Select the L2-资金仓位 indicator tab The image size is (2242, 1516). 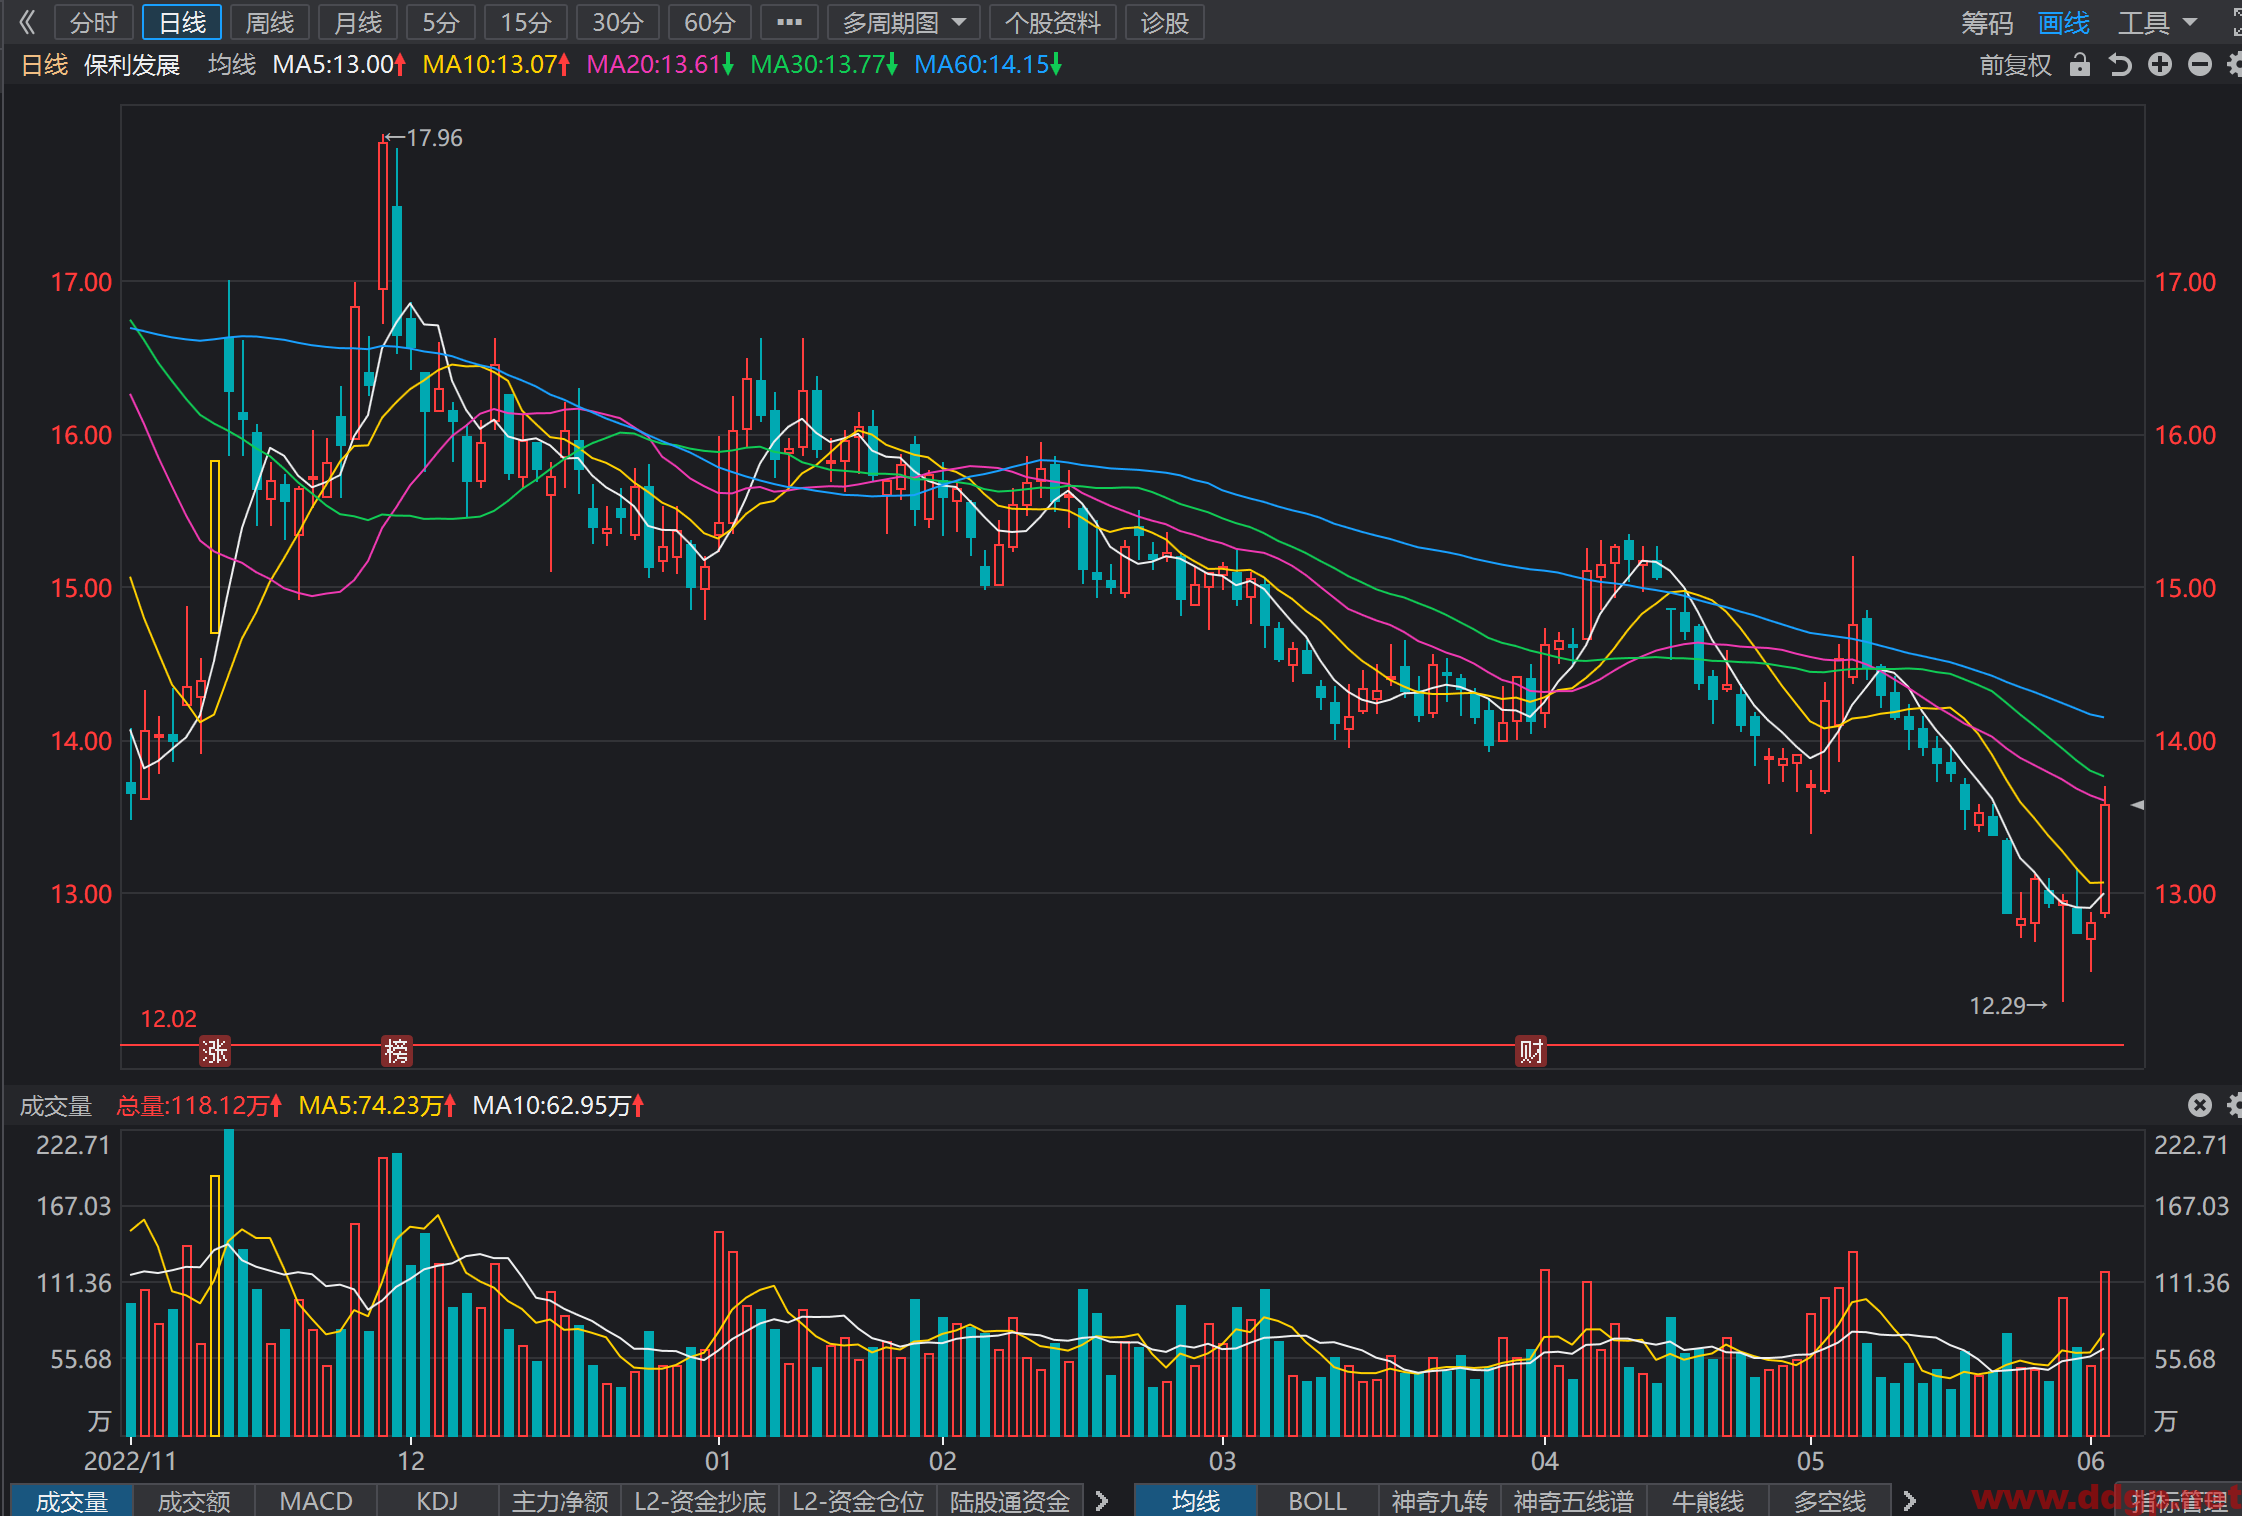858,1500
